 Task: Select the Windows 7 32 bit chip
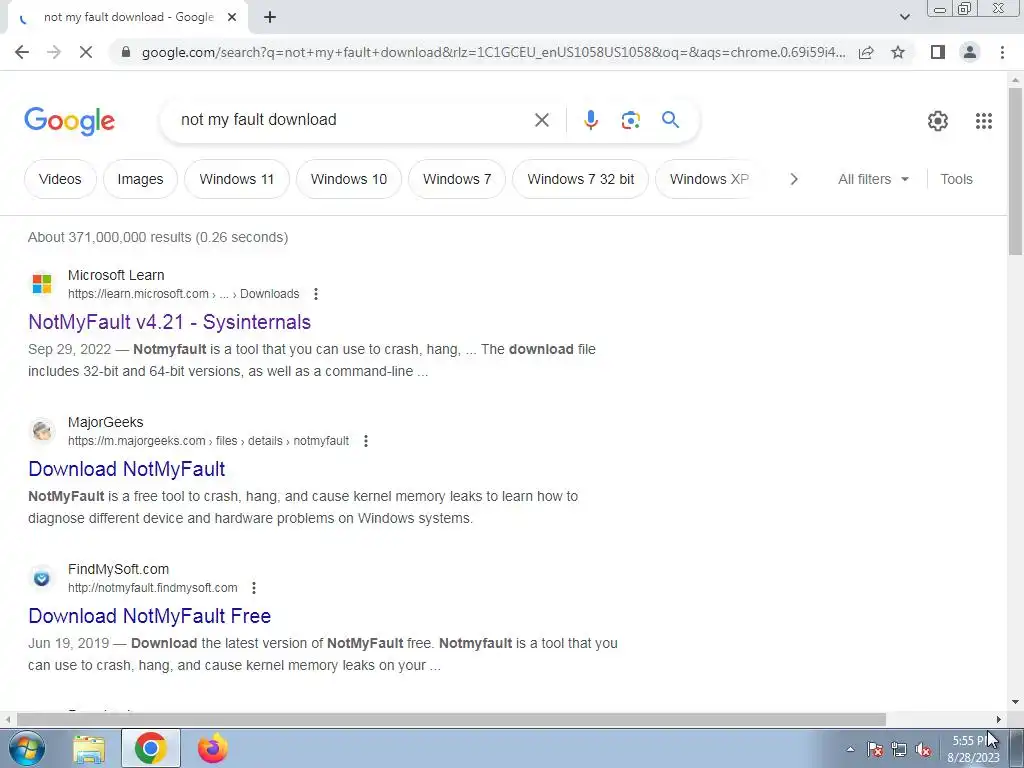click(581, 179)
